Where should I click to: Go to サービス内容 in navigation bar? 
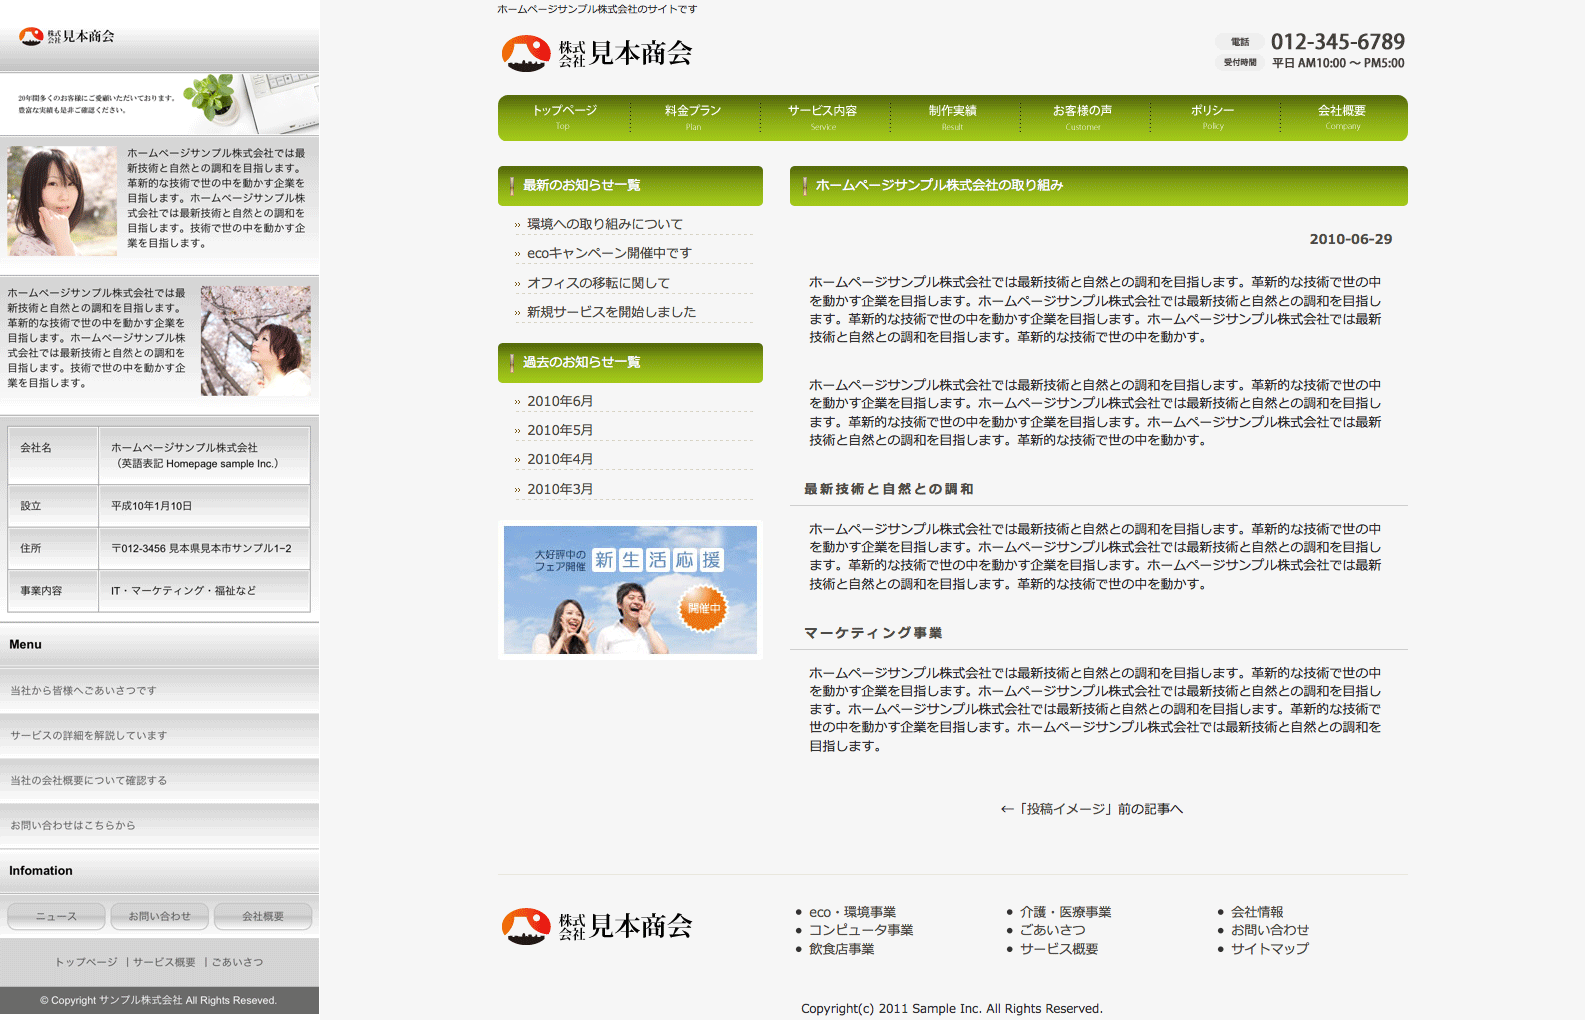click(822, 117)
